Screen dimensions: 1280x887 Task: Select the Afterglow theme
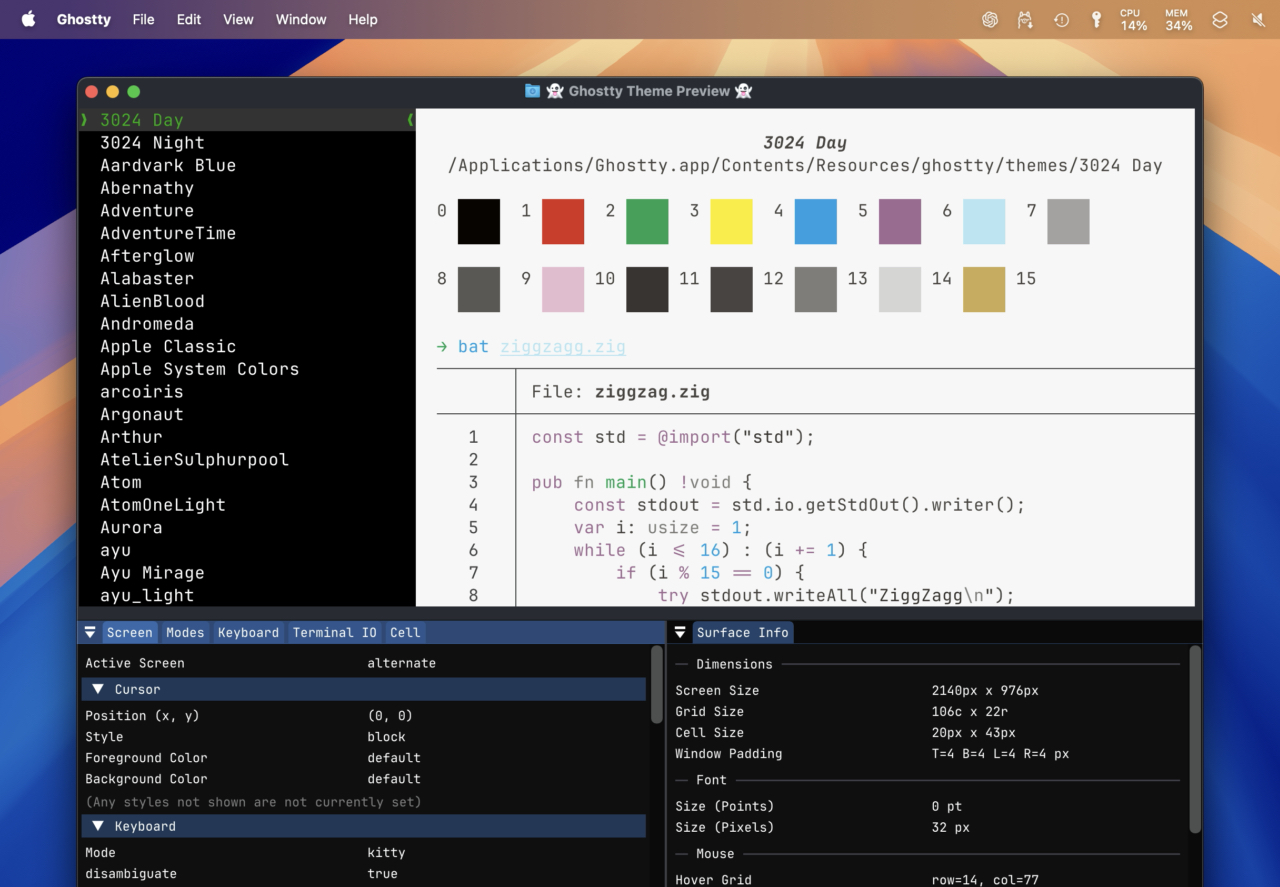point(147,256)
